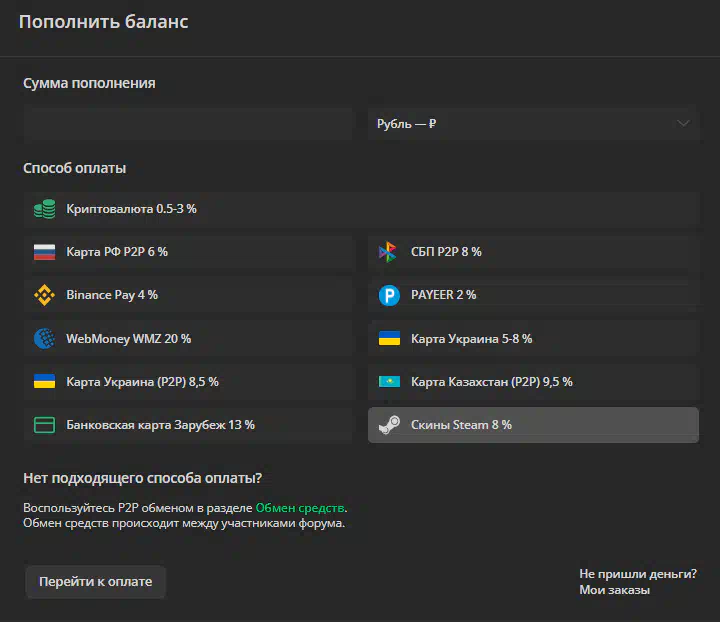Open the Мои заказы link

(614, 590)
